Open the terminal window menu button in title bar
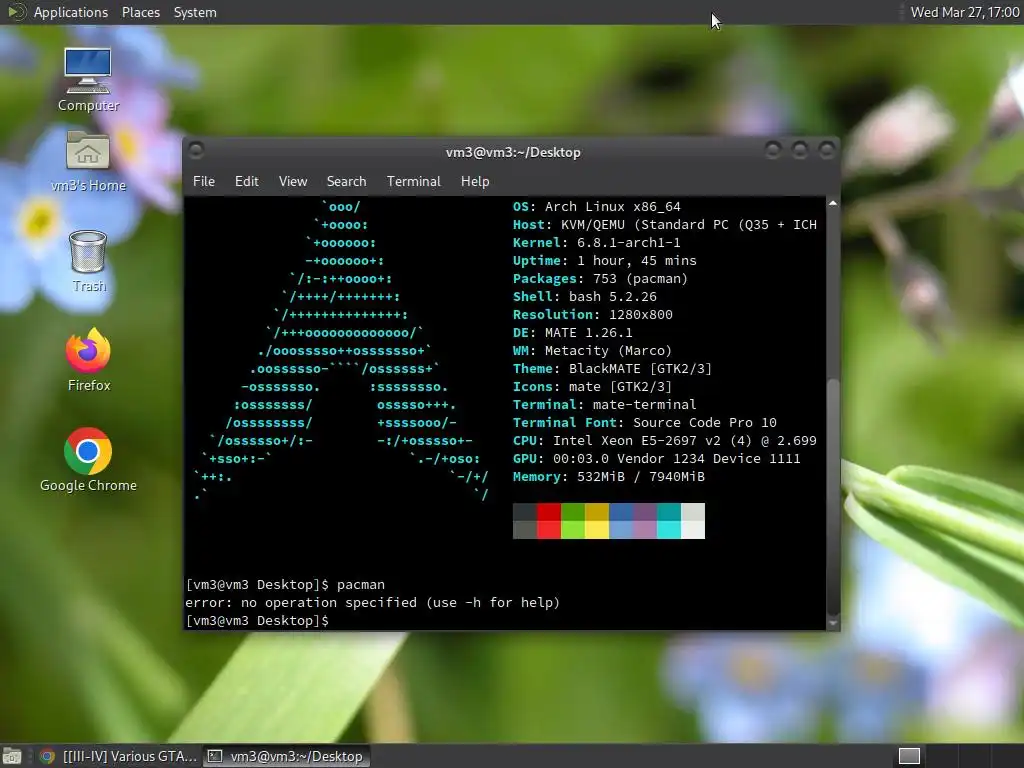 [x=196, y=151]
